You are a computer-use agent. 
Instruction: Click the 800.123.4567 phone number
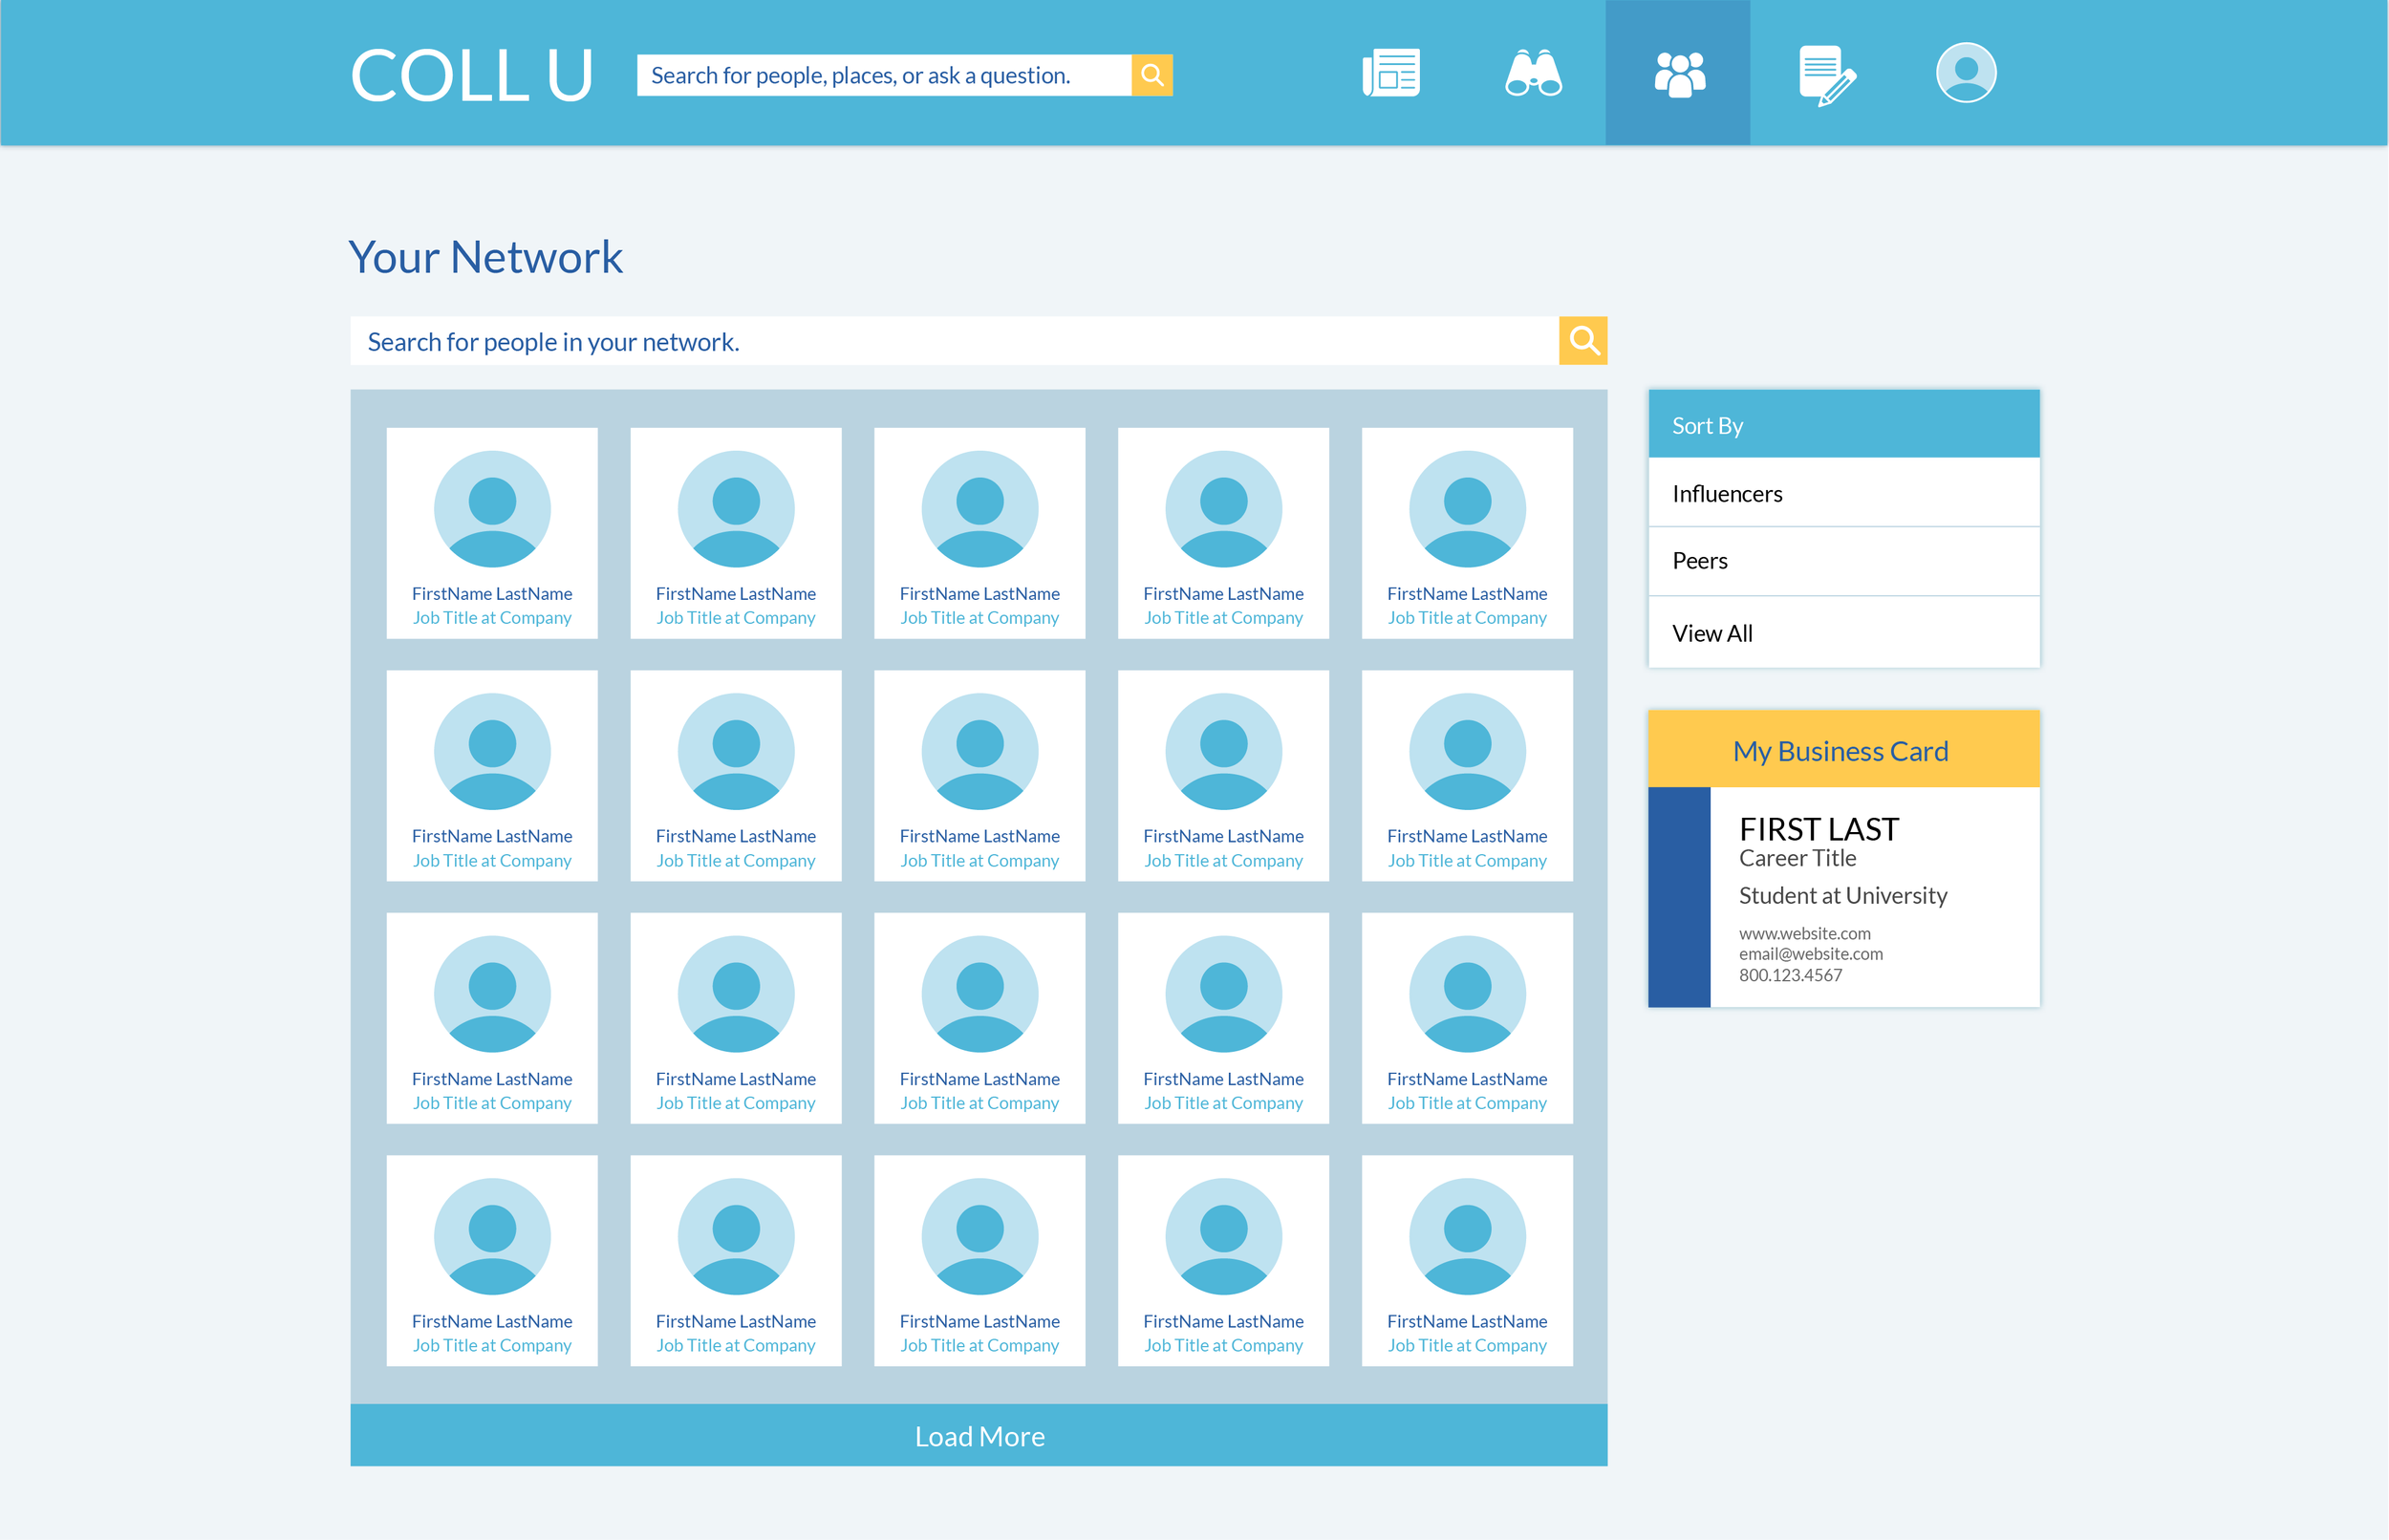coord(1790,975)
